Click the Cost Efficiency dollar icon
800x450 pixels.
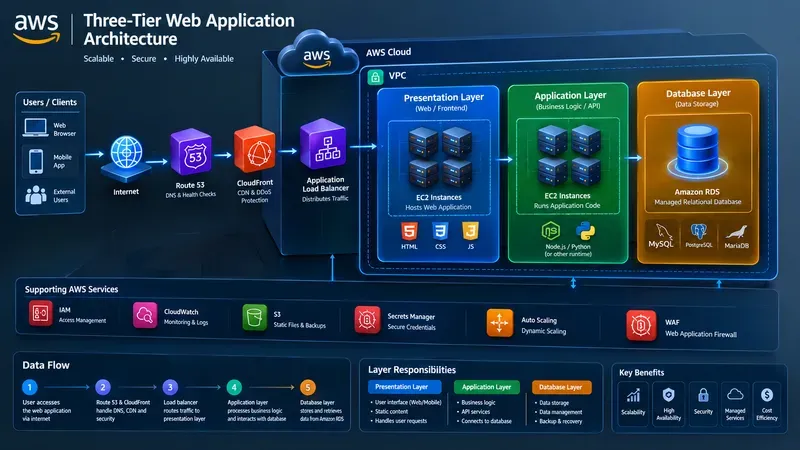[767, 395]
